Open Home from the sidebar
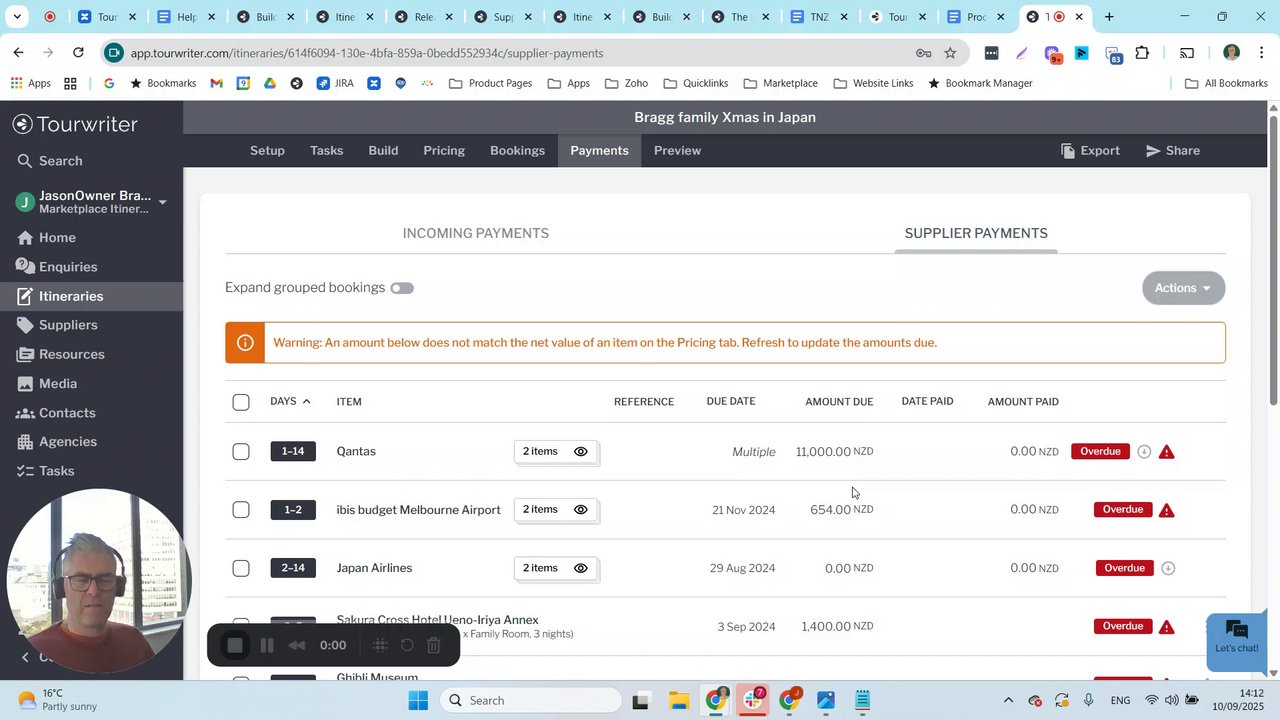 pyautogui.click(x=46, y=238)
